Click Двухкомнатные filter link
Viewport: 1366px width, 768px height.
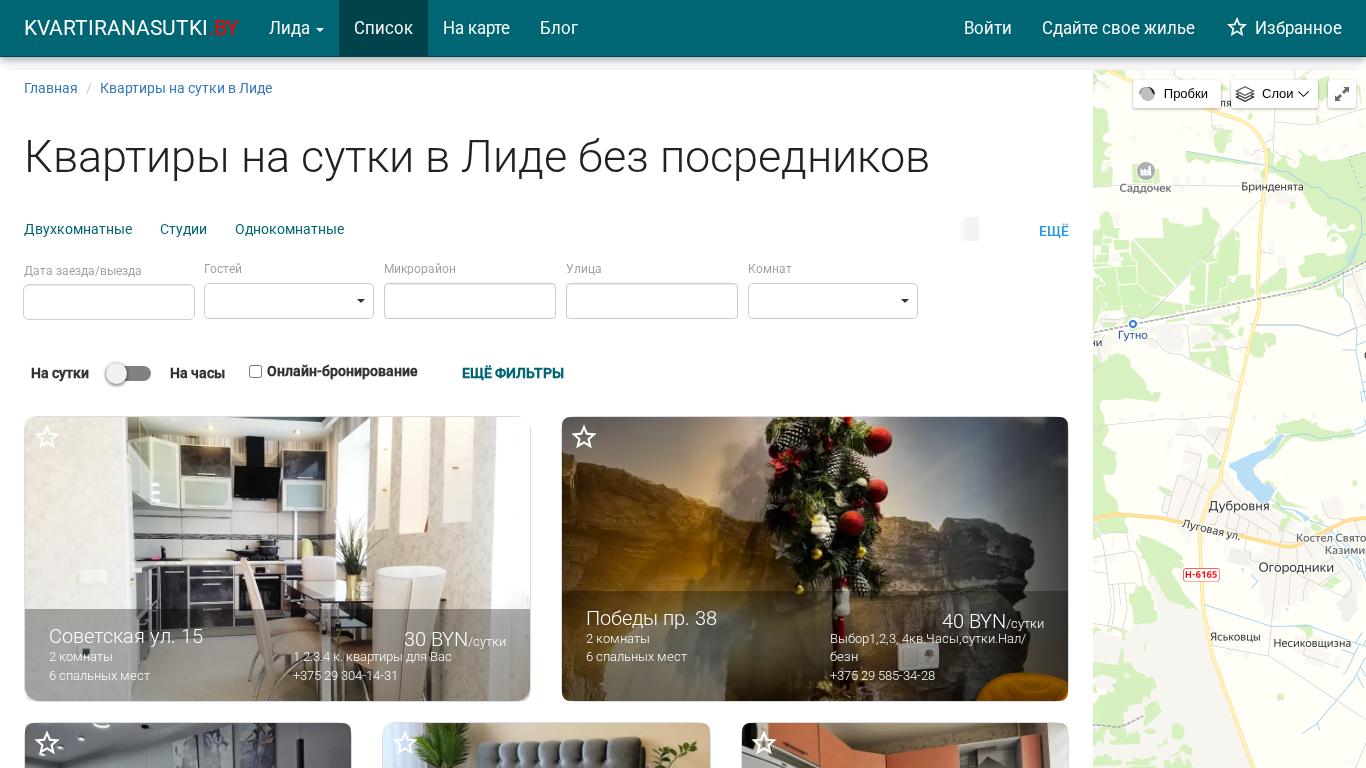(x=78, y=229)
